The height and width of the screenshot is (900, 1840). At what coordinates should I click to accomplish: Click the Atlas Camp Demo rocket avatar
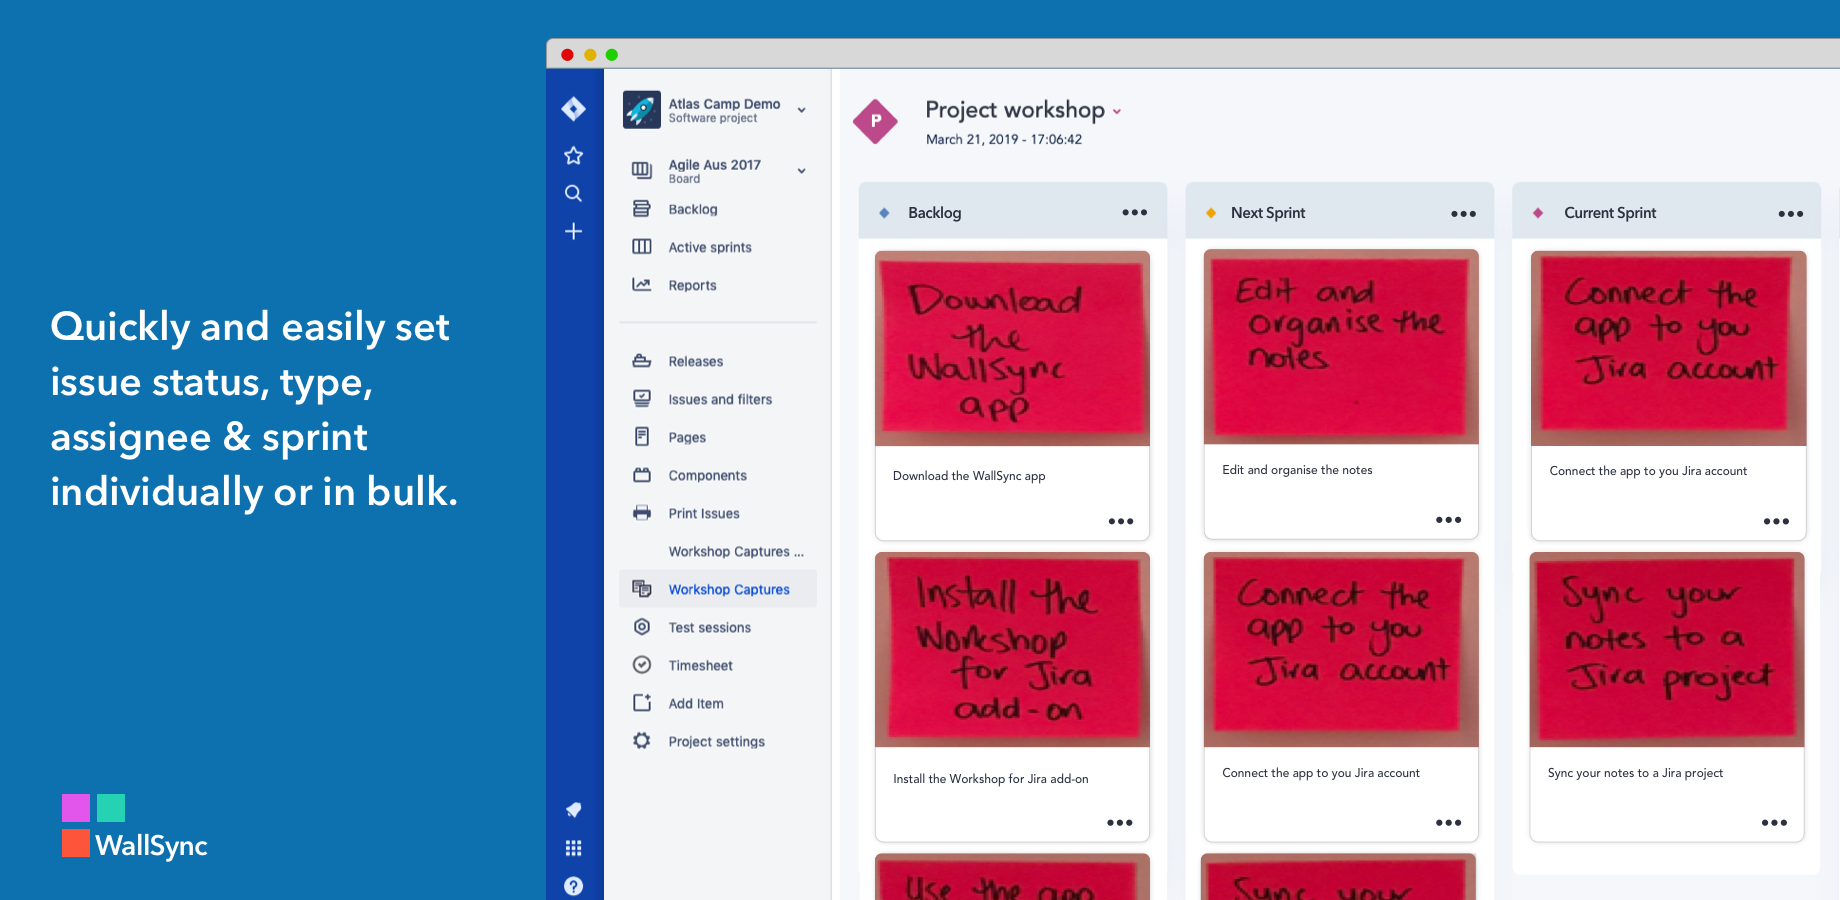641,110
